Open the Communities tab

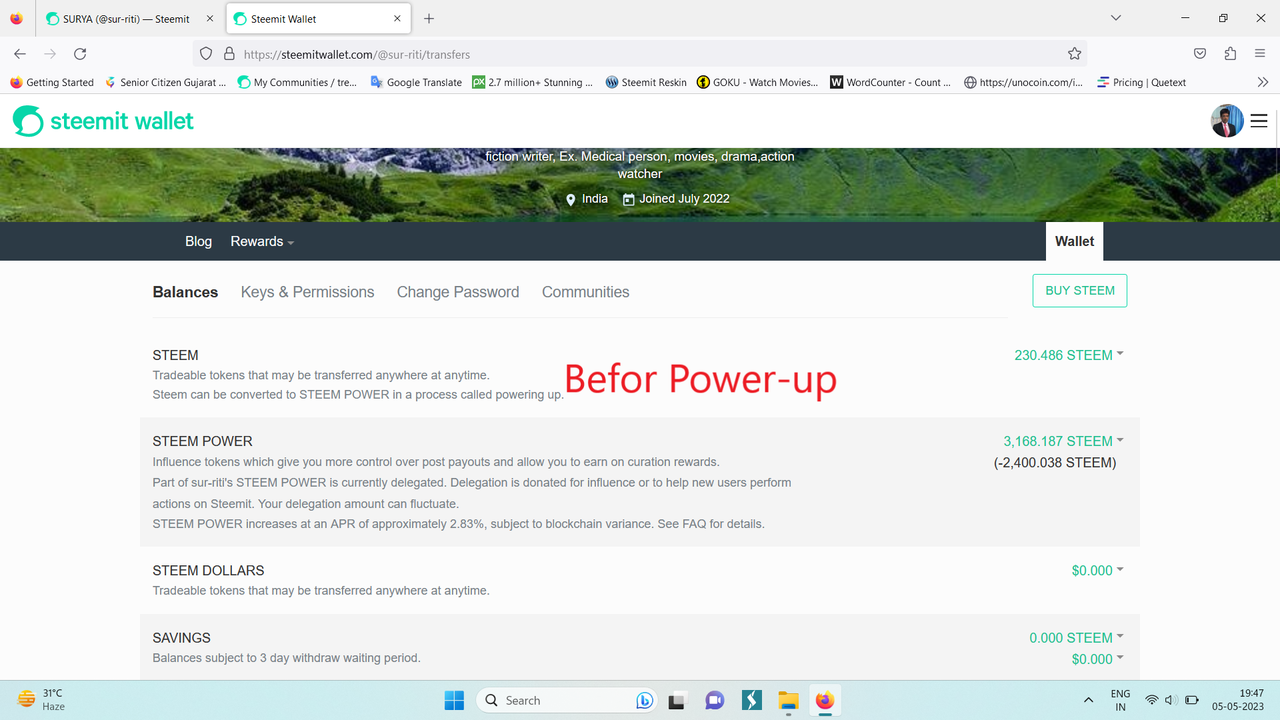click(x=586, y=292)
